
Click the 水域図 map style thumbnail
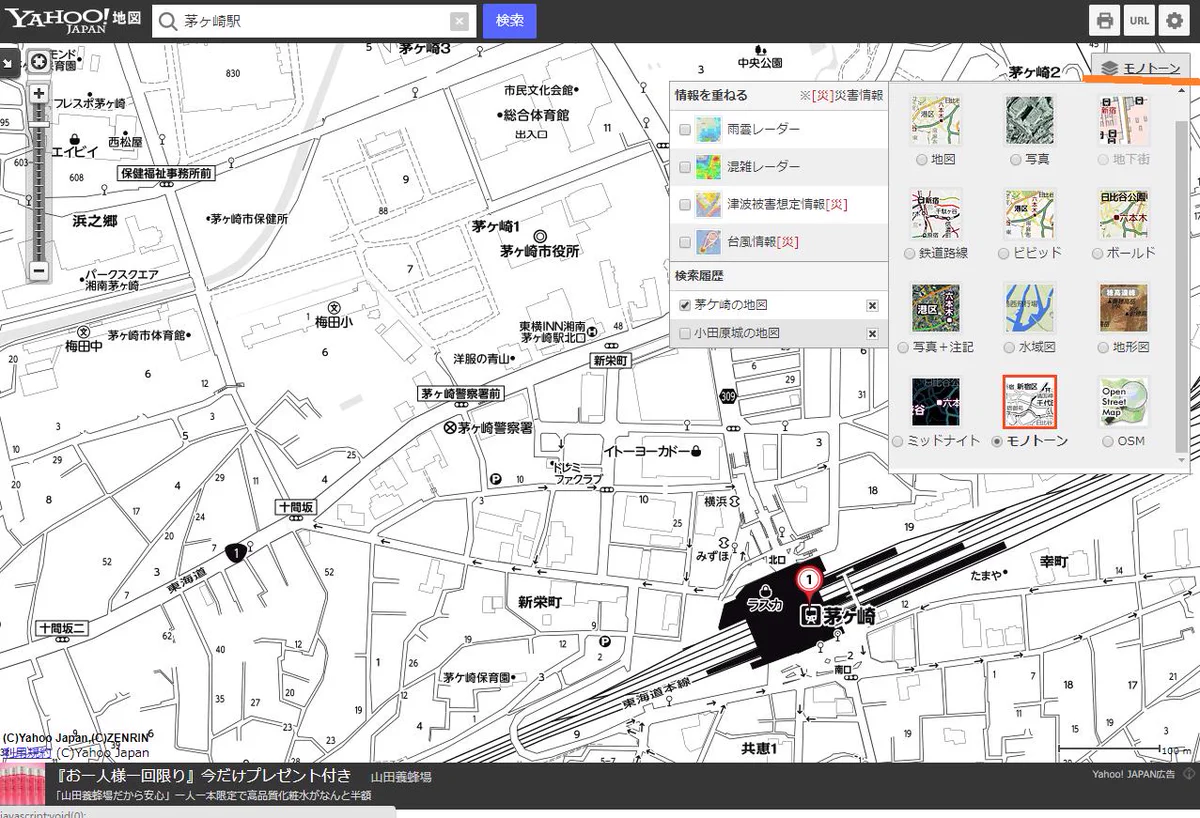pyautogui.click(x=1030, y=309)
